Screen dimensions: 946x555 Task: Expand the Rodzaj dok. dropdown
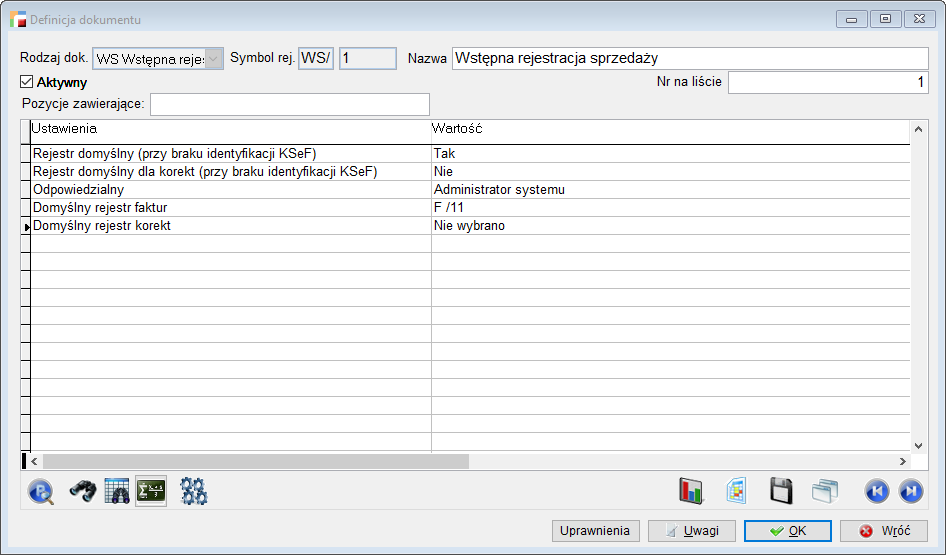(214, 59)
